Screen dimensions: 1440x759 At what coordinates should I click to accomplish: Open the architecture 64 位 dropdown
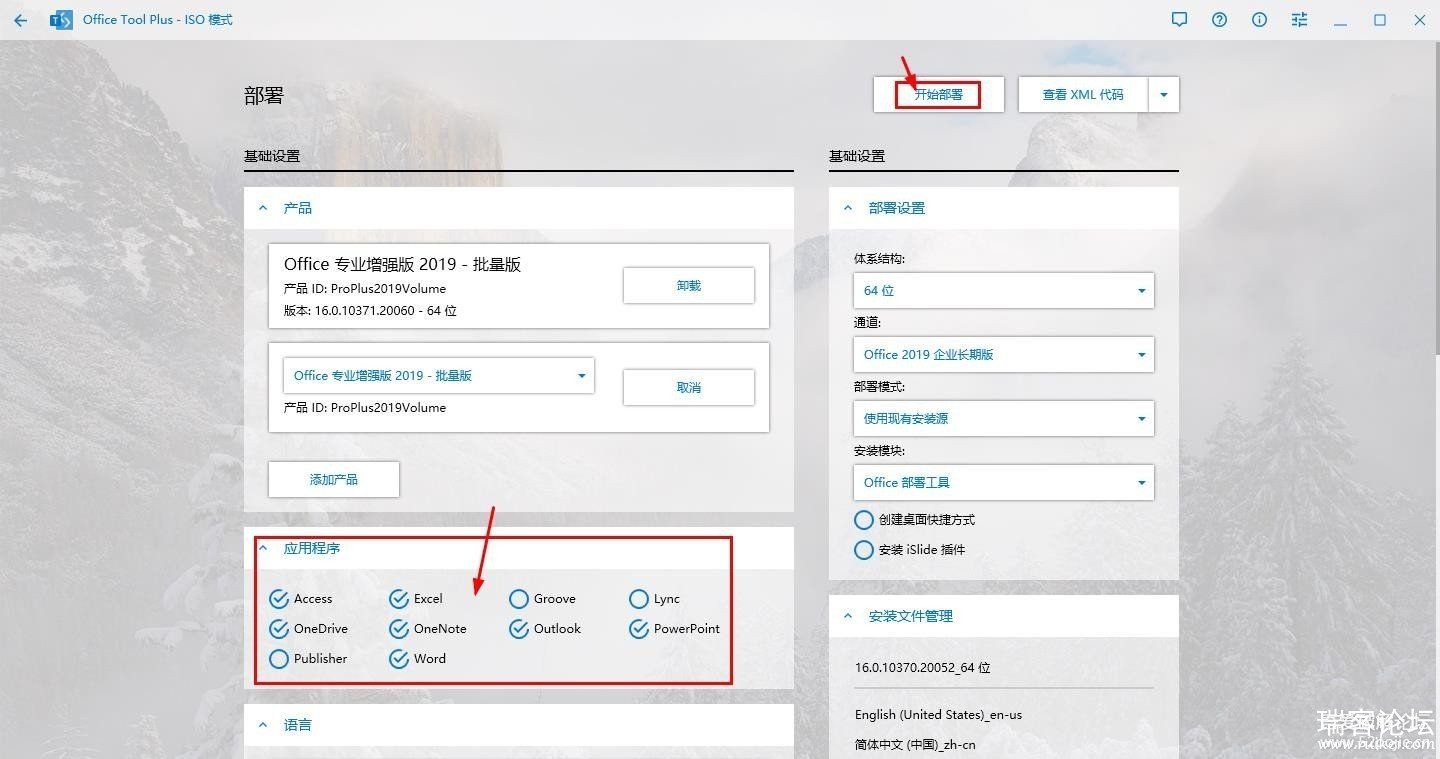coord(1003,291)
